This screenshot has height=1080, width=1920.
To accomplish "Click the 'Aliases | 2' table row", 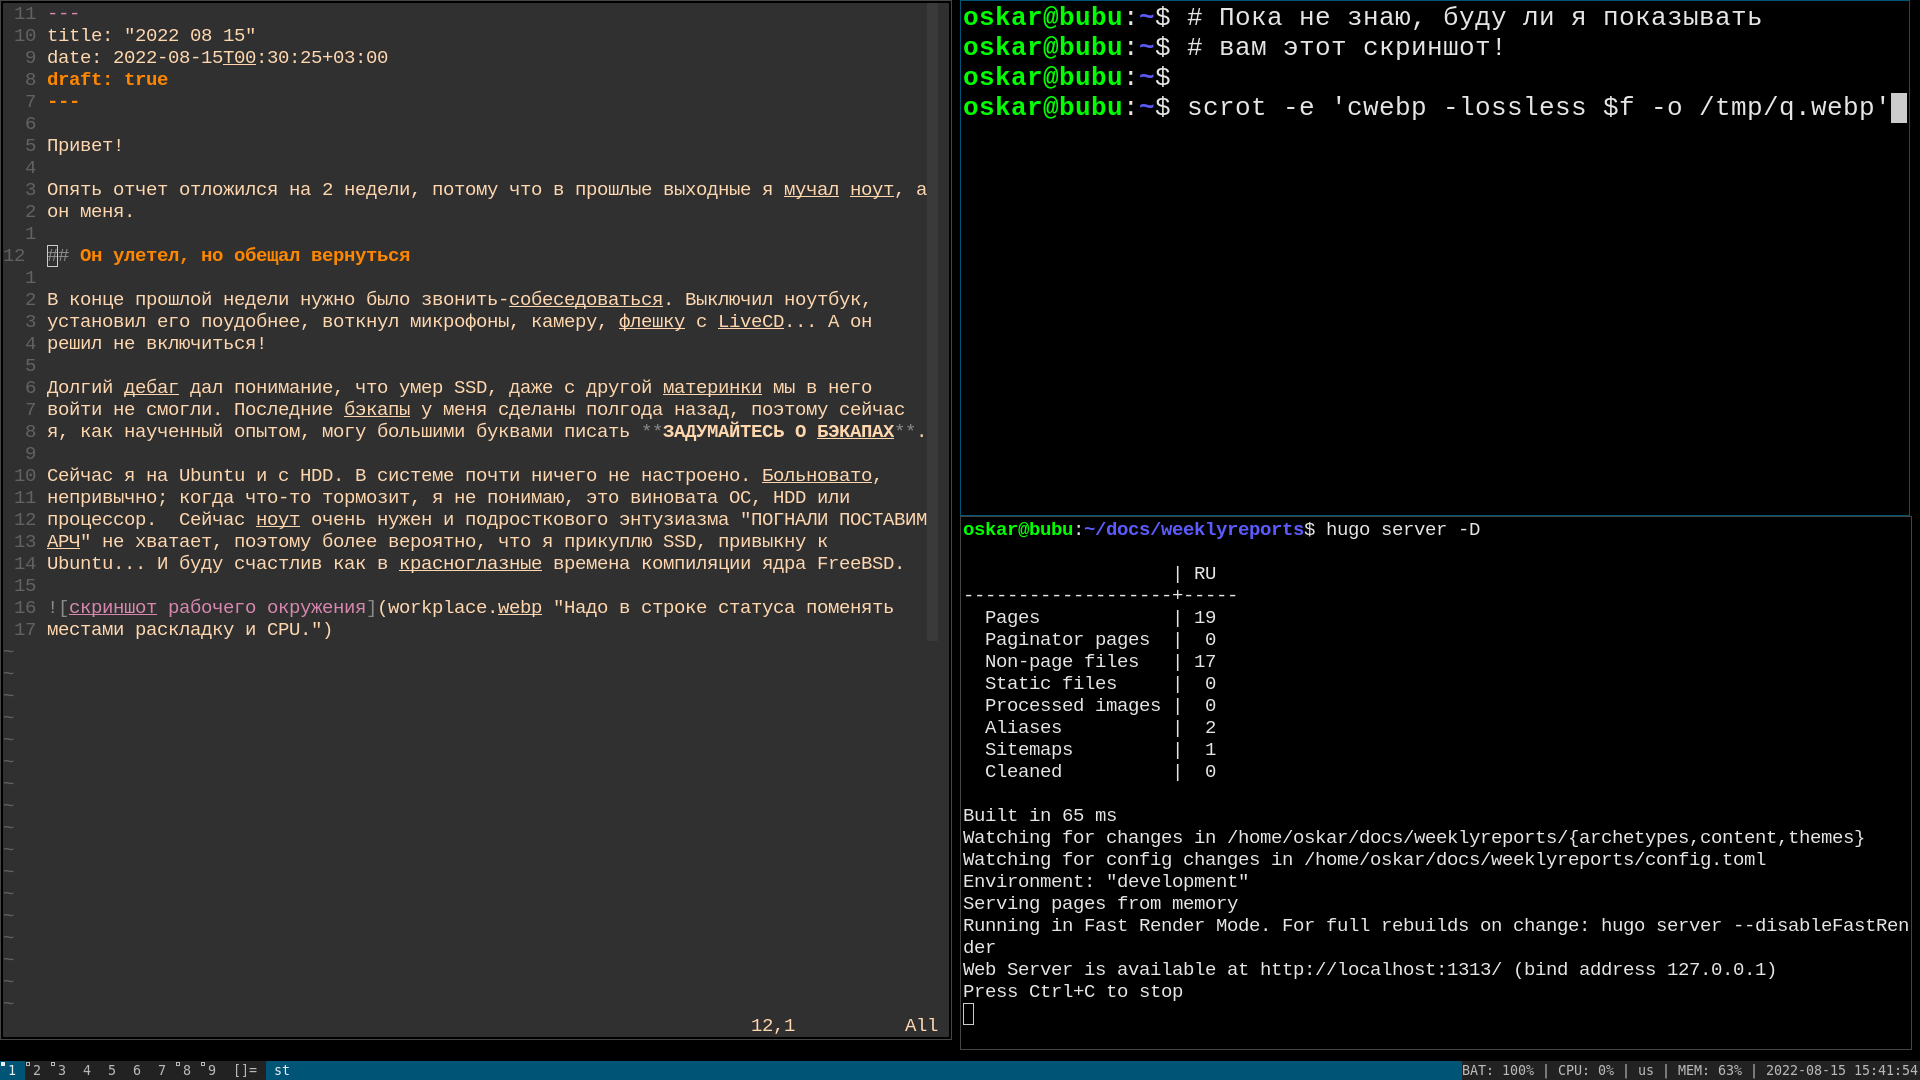I will [x=1100, y=728].
